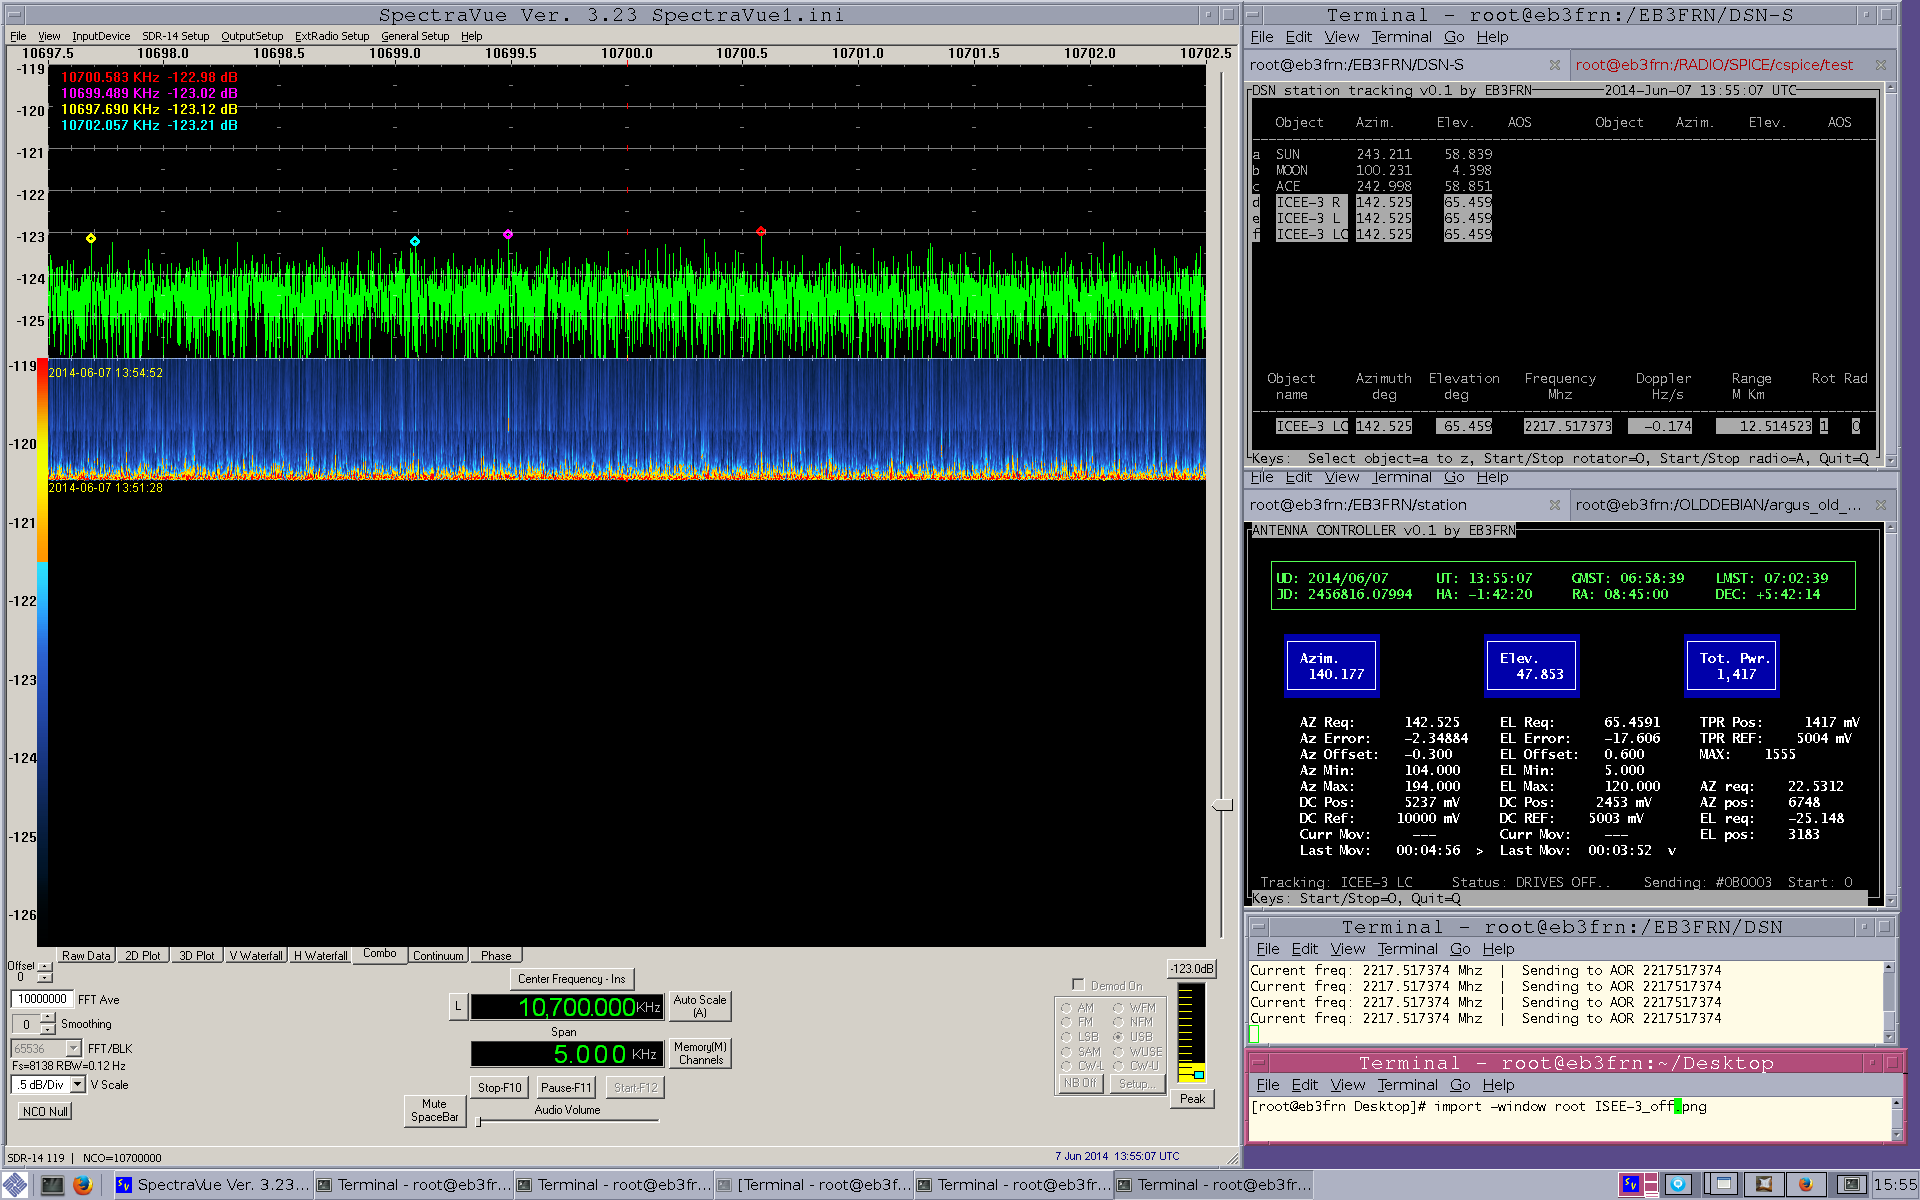Click window-list tray icon
This screenshot has width=1920, height=1200.
tap(1722, 1185)
